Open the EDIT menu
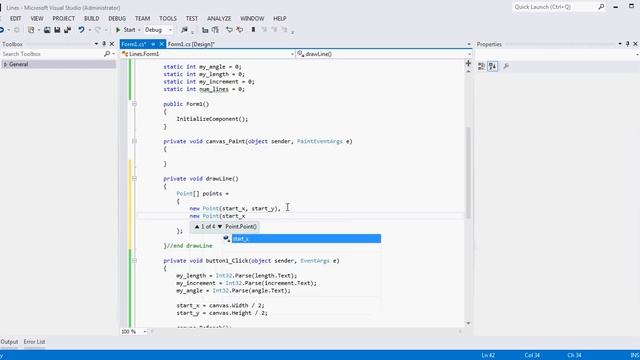 click(x=16, y=18)
